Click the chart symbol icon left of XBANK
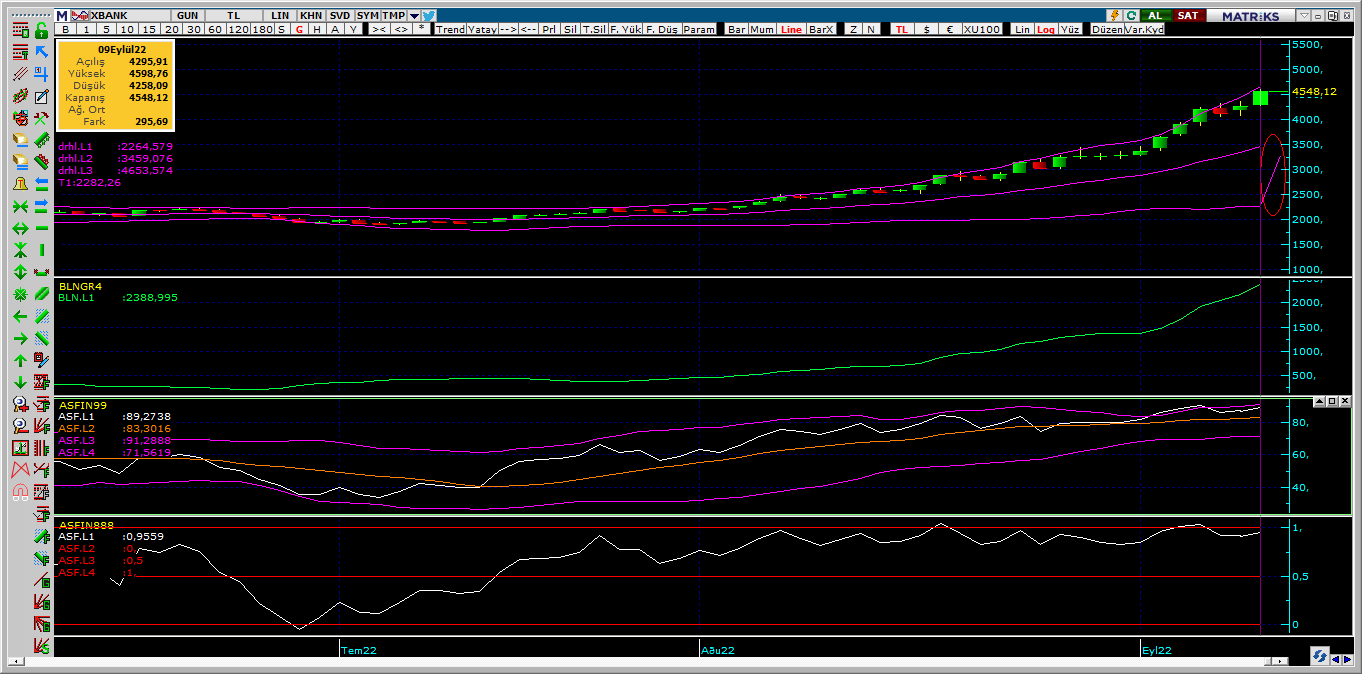The height and width of the screenshot is (674, 1362). [x=80, y=16]
